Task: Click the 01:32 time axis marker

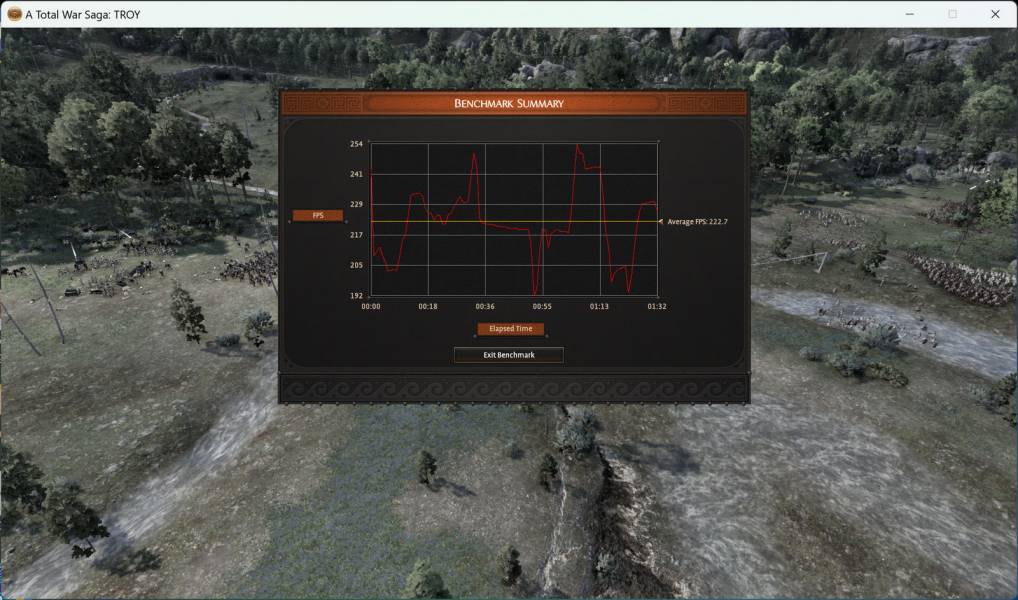Action: [656, 306]
